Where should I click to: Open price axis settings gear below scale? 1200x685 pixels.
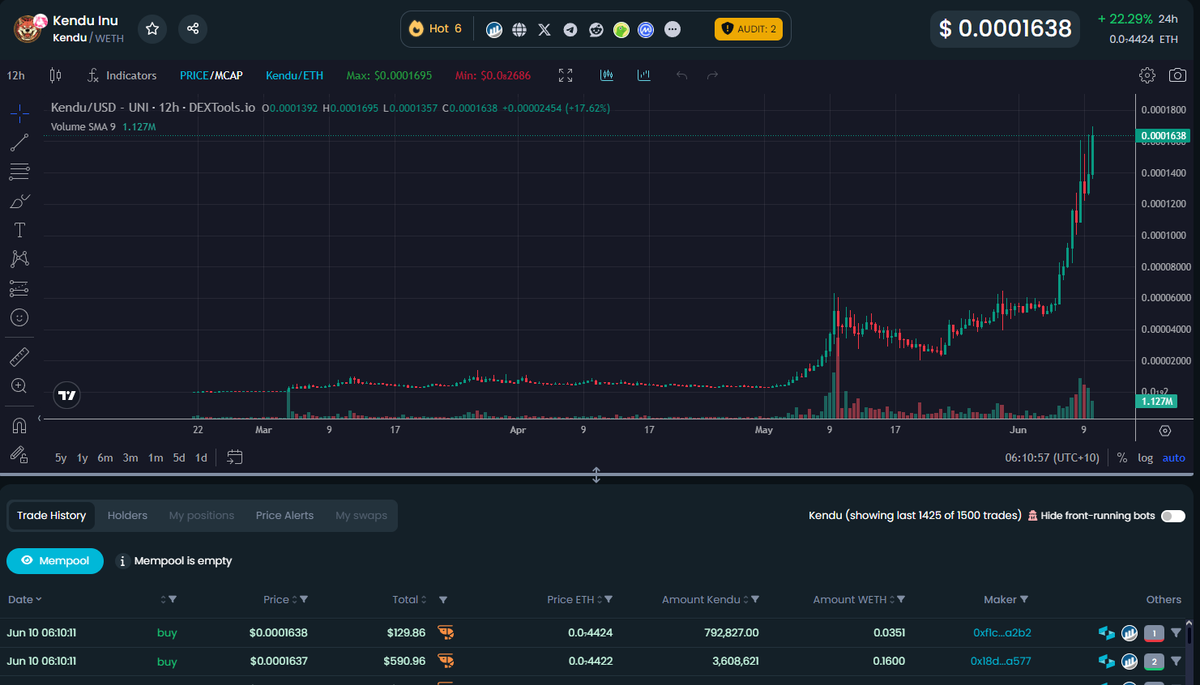point(1165,430)
